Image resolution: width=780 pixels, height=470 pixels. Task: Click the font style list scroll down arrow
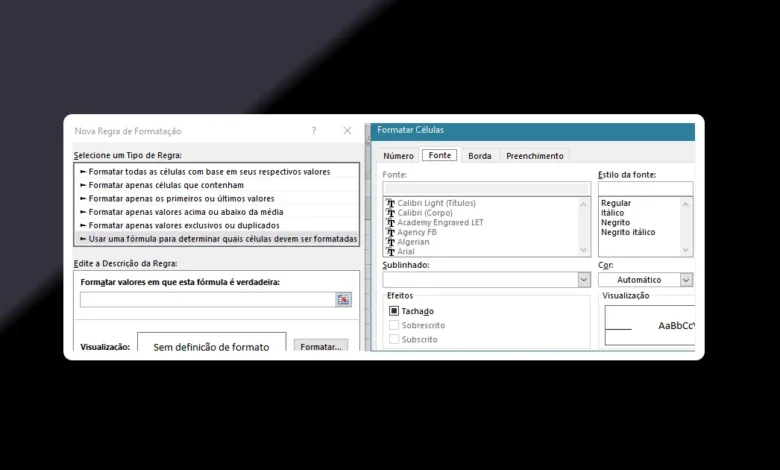click(x=685, y=250)
